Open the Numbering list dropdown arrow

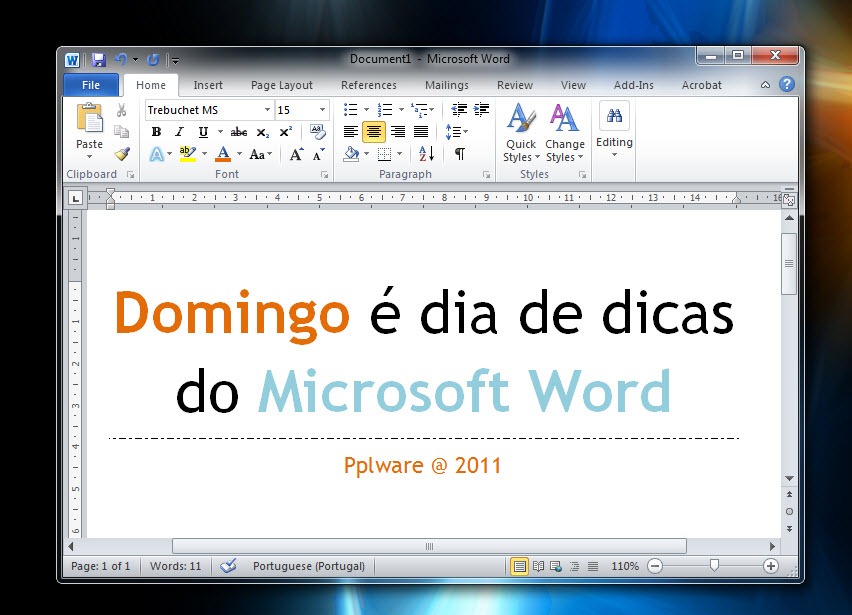click(x=401, y=110)
